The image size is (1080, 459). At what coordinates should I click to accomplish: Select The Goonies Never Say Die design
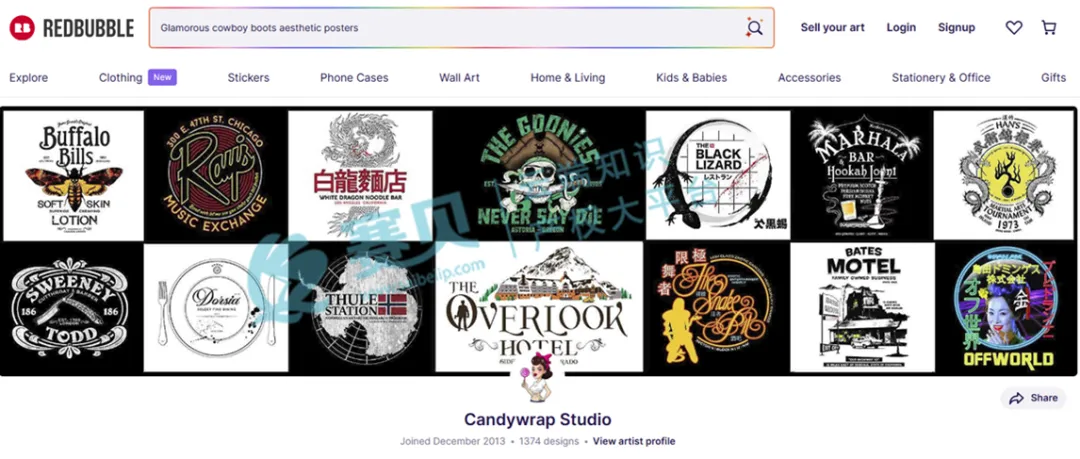tap(539, 176)
